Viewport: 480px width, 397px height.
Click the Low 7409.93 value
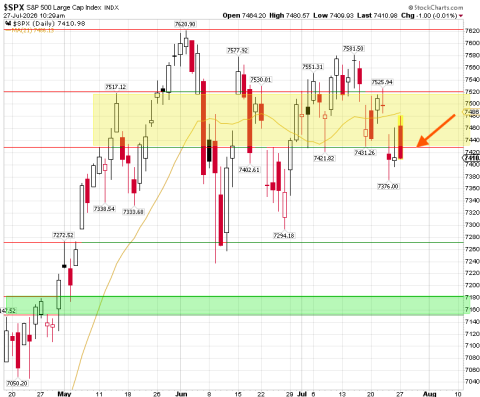[333, 15]
